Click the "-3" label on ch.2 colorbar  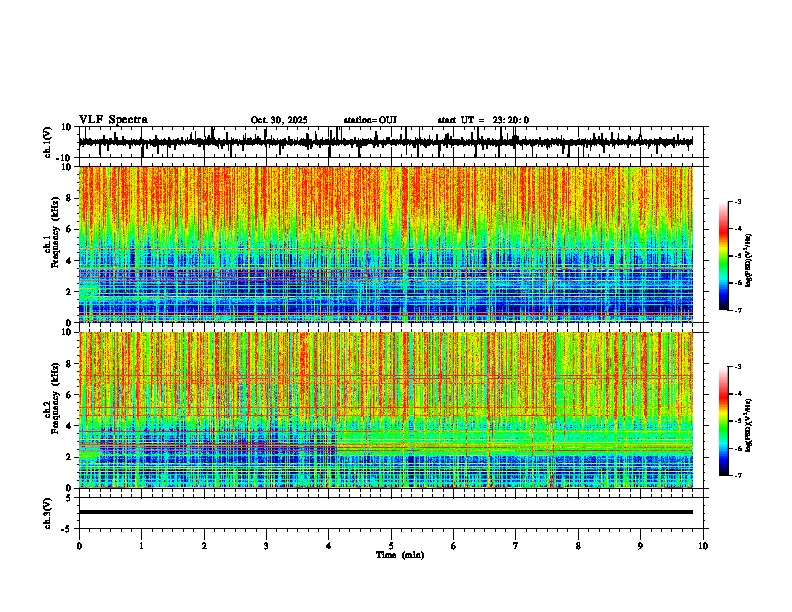click(737, 367)
